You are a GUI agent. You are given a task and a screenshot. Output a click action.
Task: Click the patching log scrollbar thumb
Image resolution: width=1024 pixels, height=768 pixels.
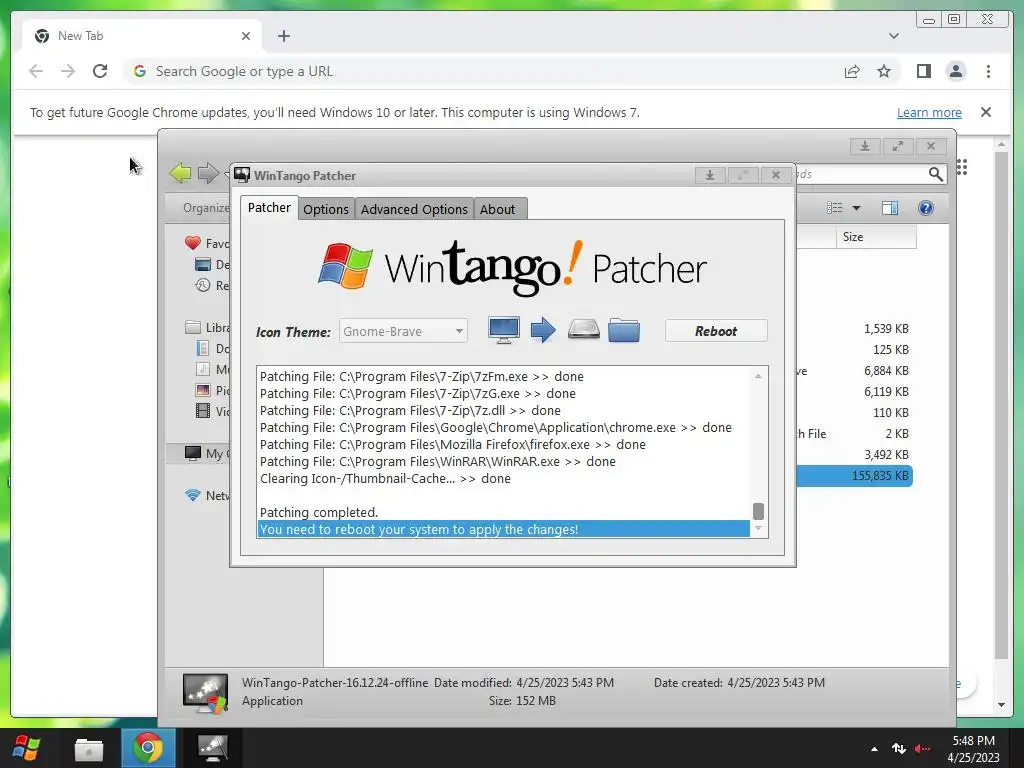[758, 511]
